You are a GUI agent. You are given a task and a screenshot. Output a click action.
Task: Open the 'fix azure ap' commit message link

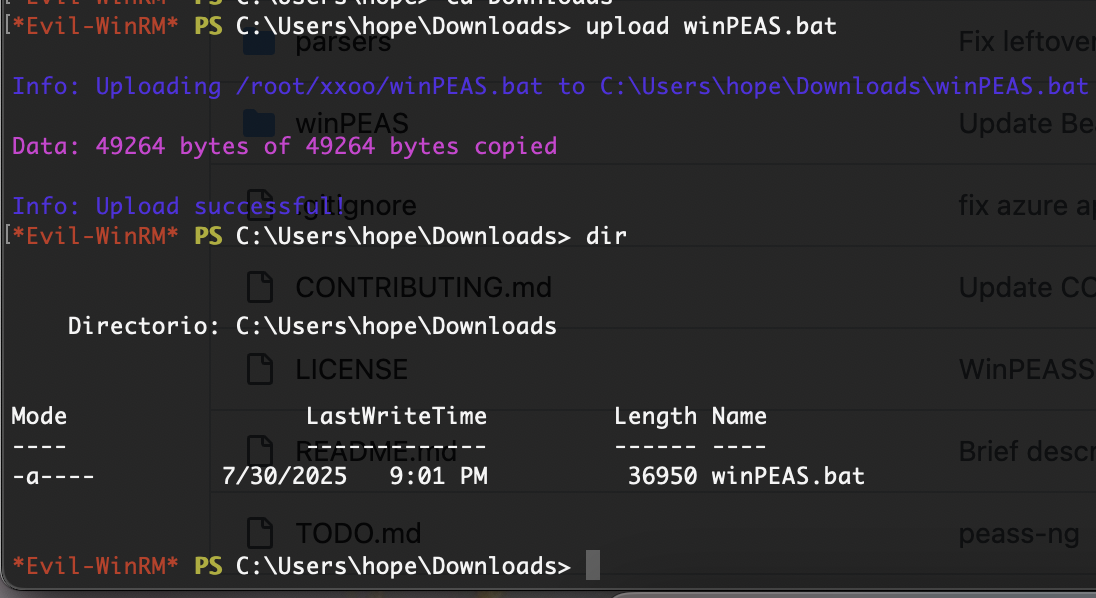(x=1027, y=206)
